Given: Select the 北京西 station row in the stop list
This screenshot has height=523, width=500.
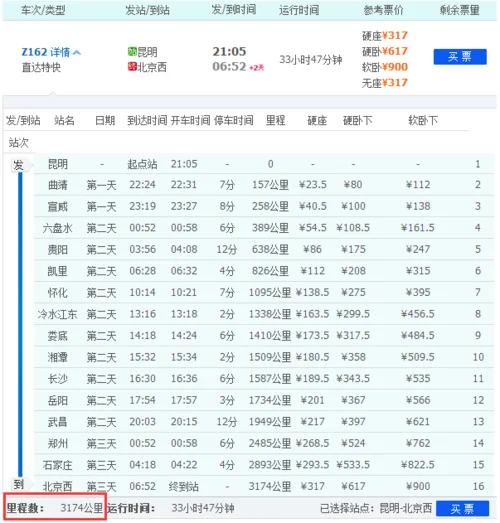Looking at the screenshot, I should 264,486.
